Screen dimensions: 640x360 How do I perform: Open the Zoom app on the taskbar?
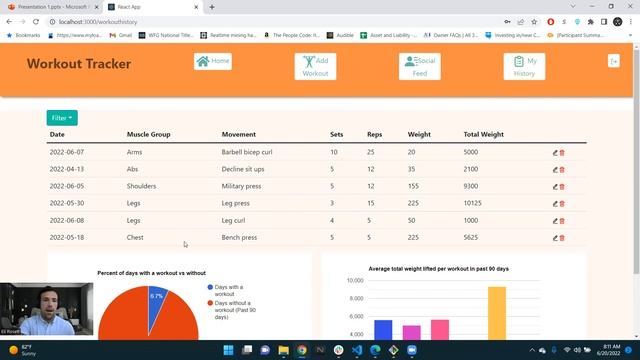coord(412,350)
